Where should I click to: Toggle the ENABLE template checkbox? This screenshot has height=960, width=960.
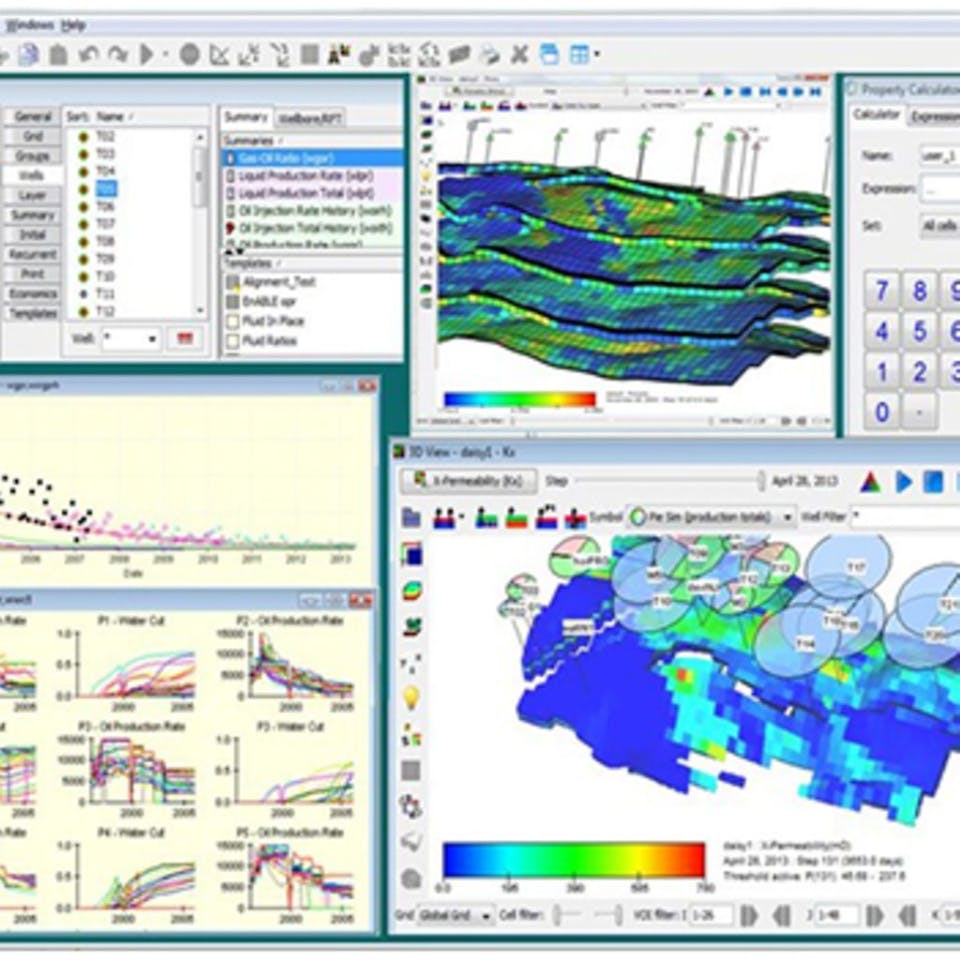[233, 302]
